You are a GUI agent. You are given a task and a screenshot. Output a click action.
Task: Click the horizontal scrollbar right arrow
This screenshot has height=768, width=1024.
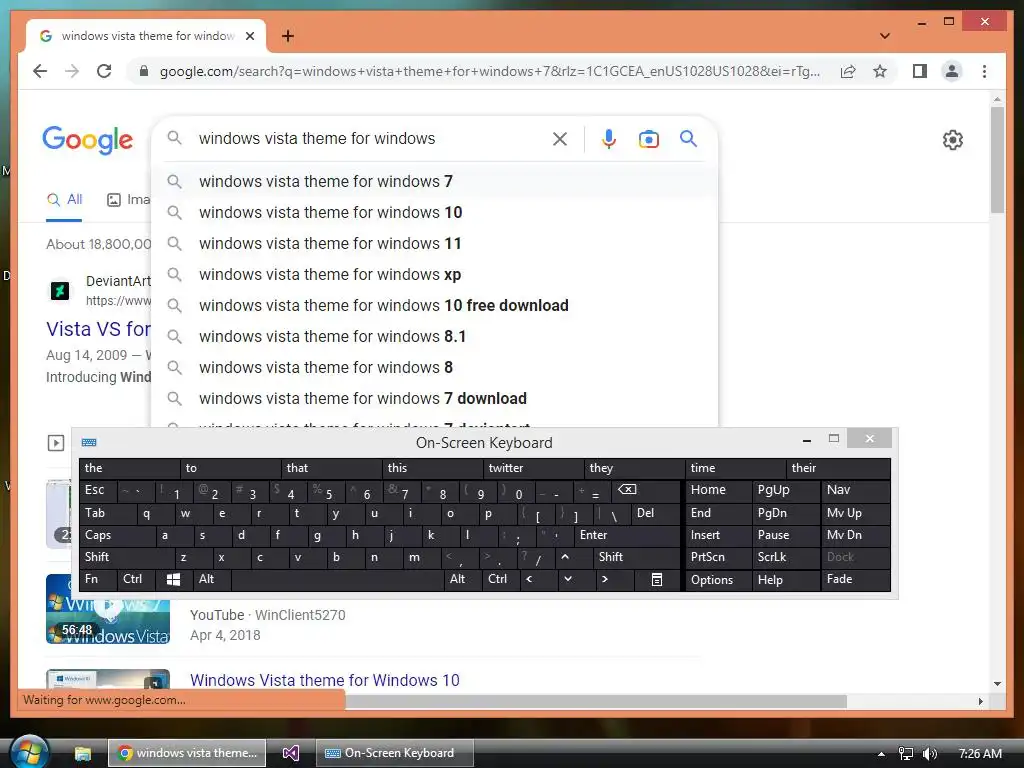tap(980, 701)
